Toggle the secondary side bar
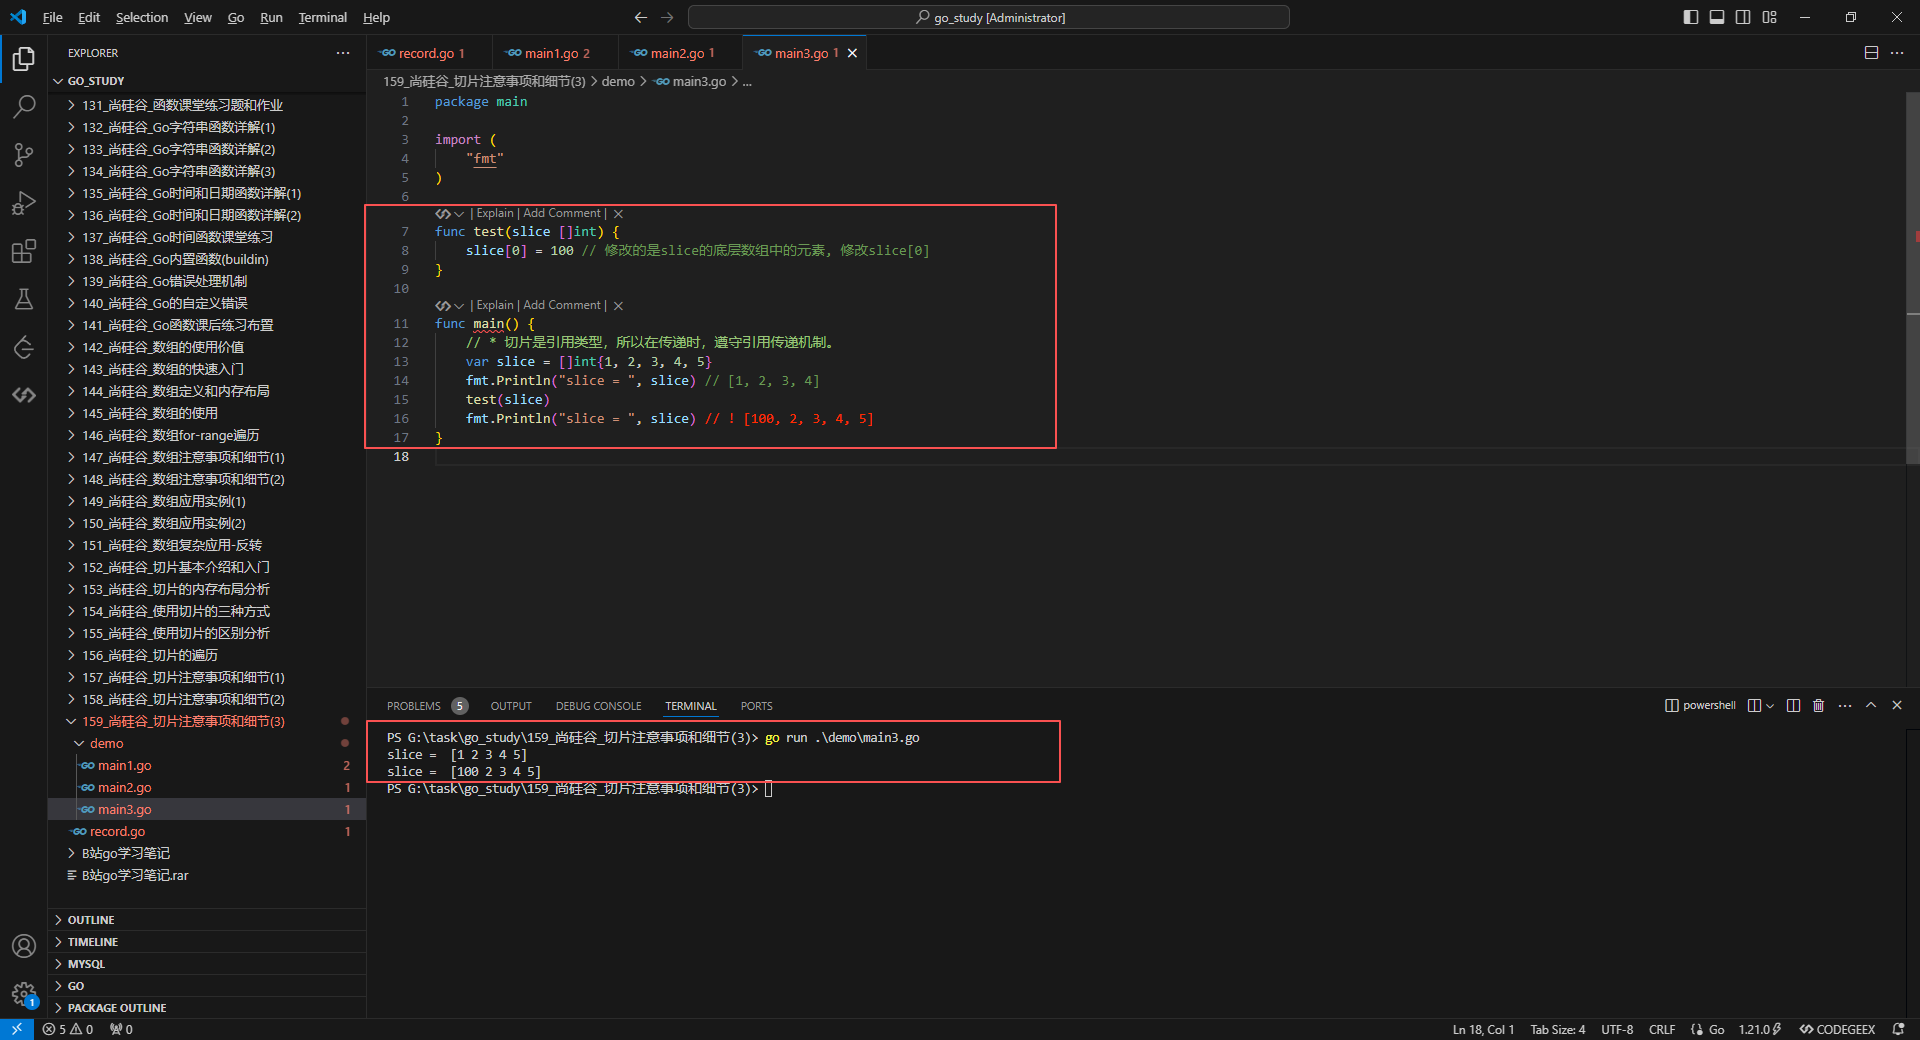Viewport: 1920px width, 1040px height. click(x=1743, y=17)
